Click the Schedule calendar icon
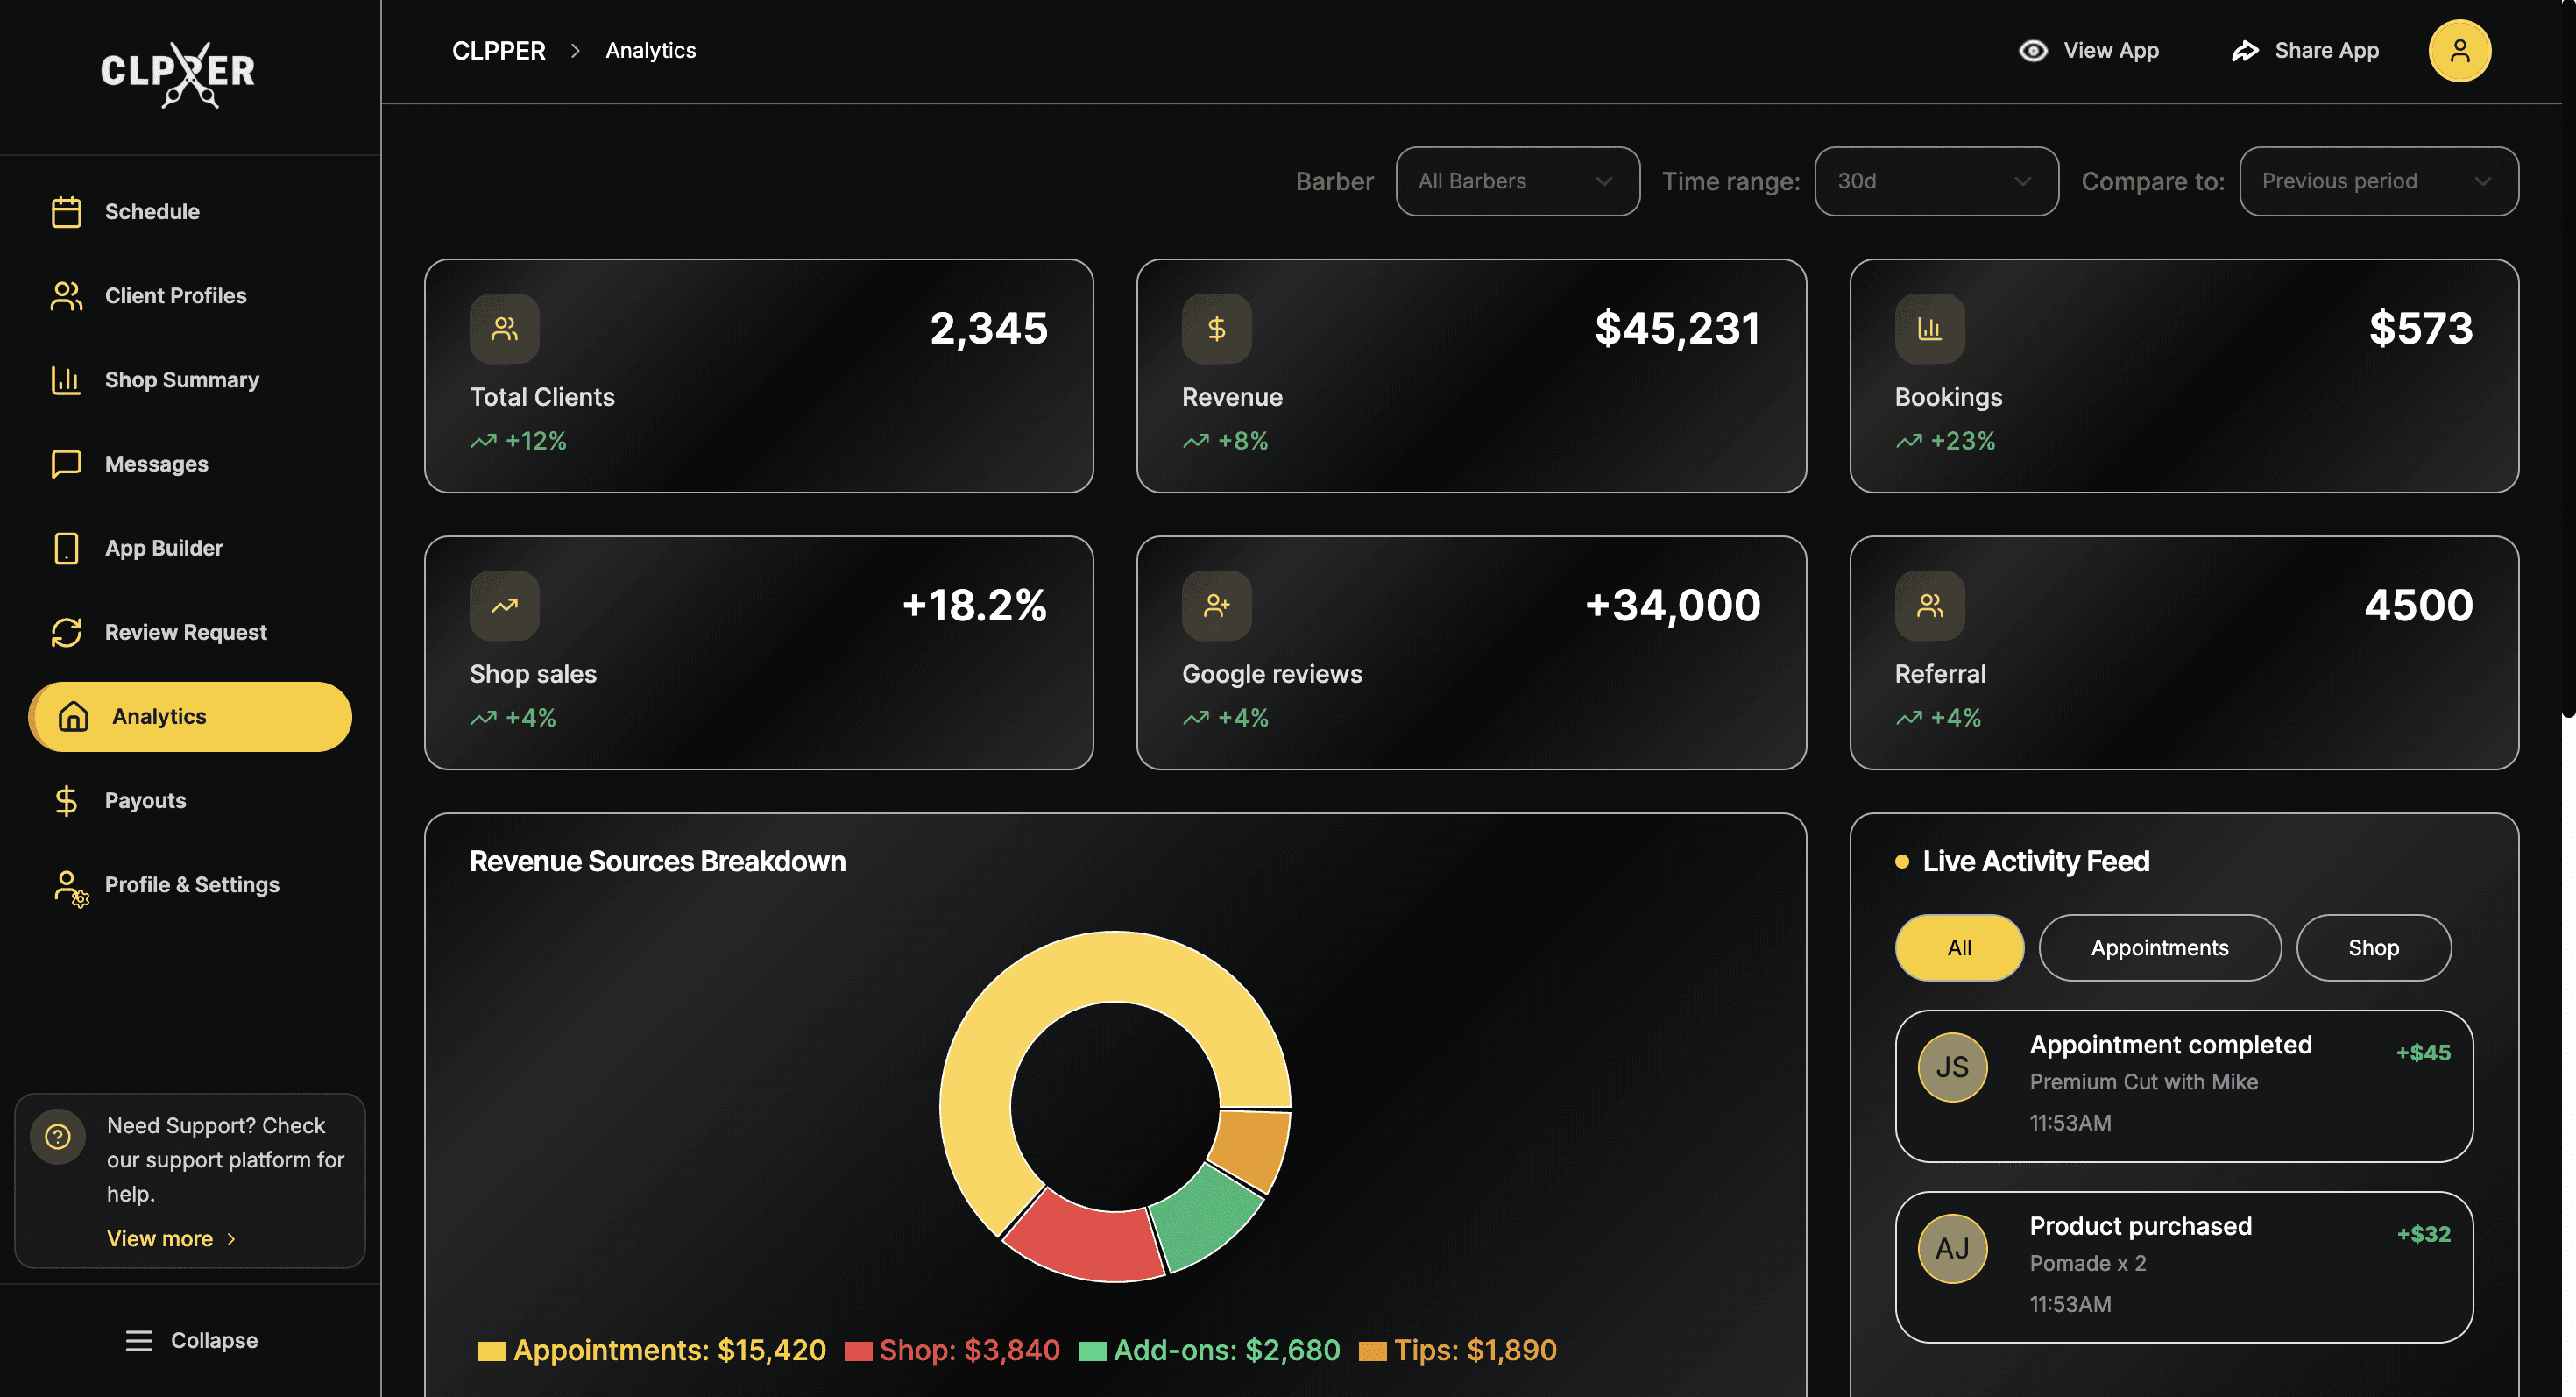2576x1397 pixels. 66,212
